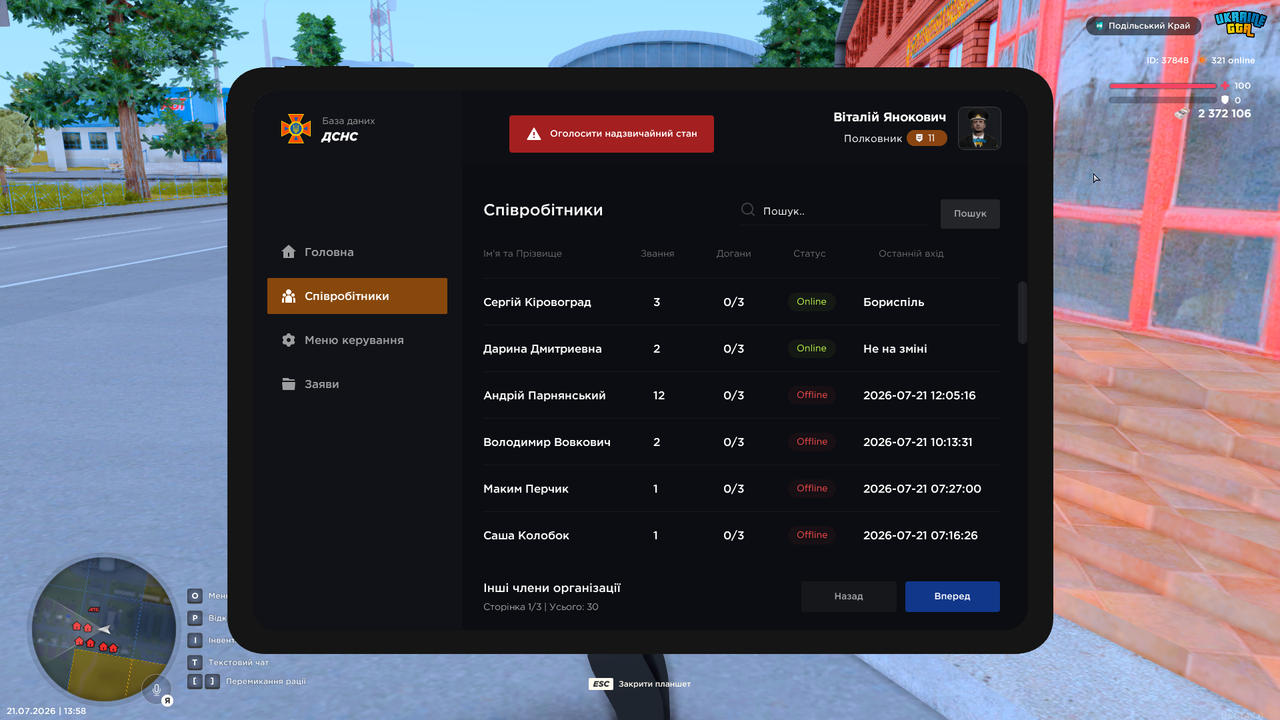1280x720 pixels.
Task: Click the Догани column header
Action: click(733, 254)
